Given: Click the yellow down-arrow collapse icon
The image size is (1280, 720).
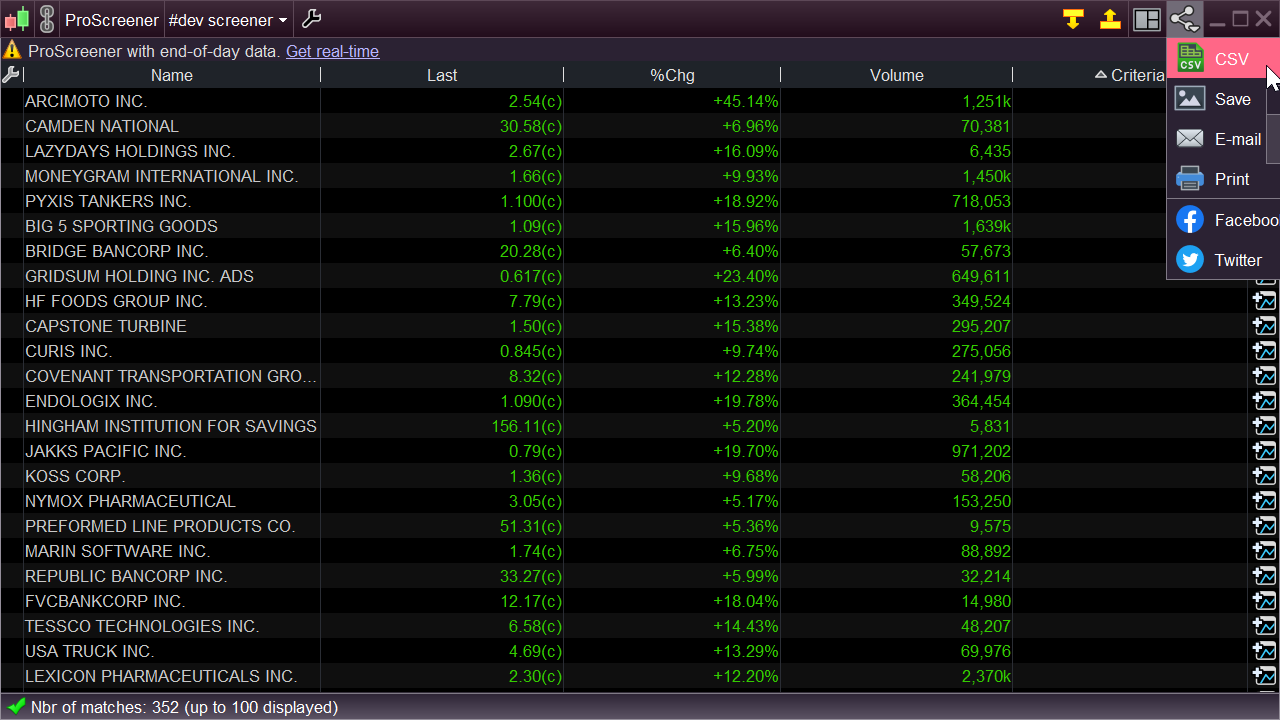Looking at the screenshot, I should click(1073, 19).
